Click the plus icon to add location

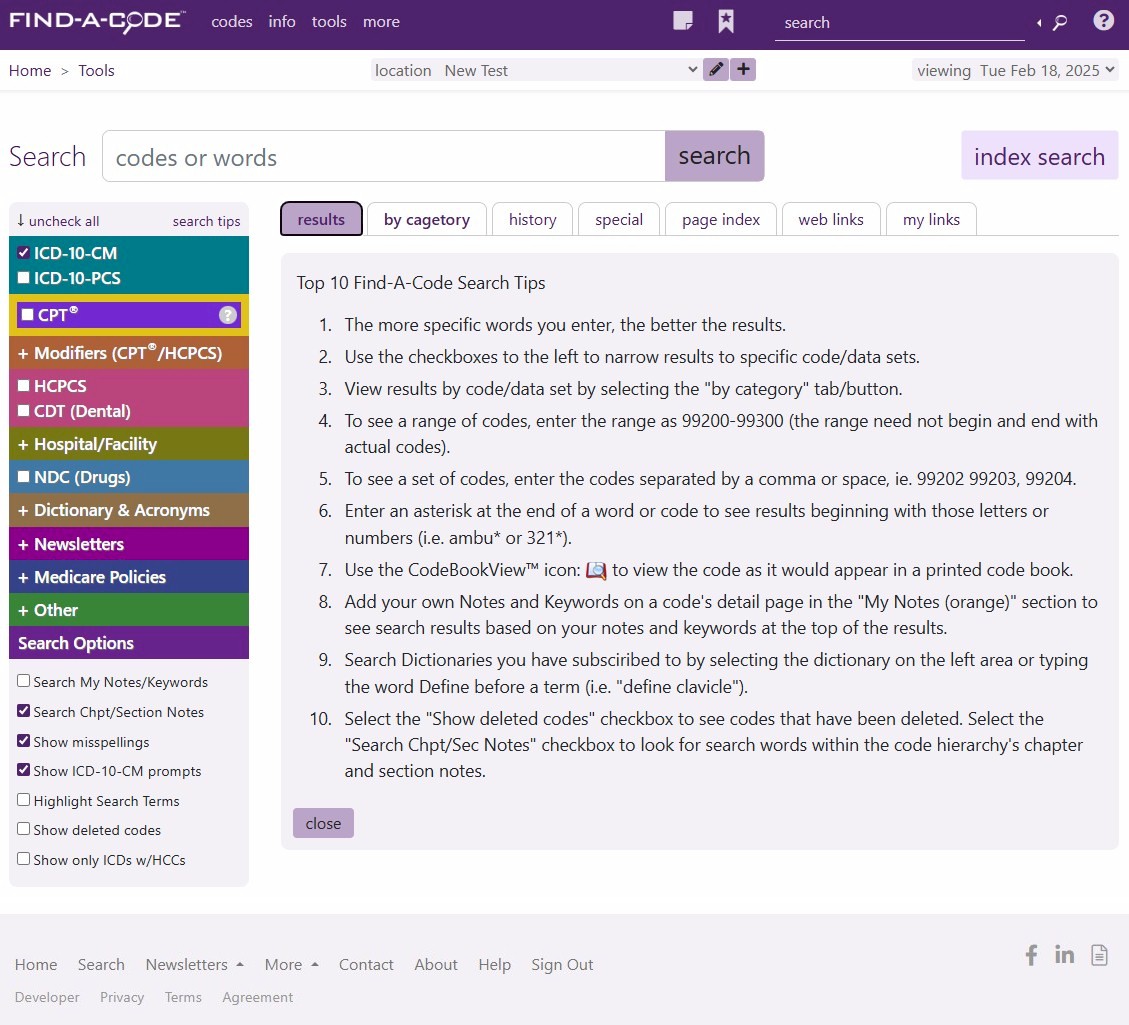743,70
